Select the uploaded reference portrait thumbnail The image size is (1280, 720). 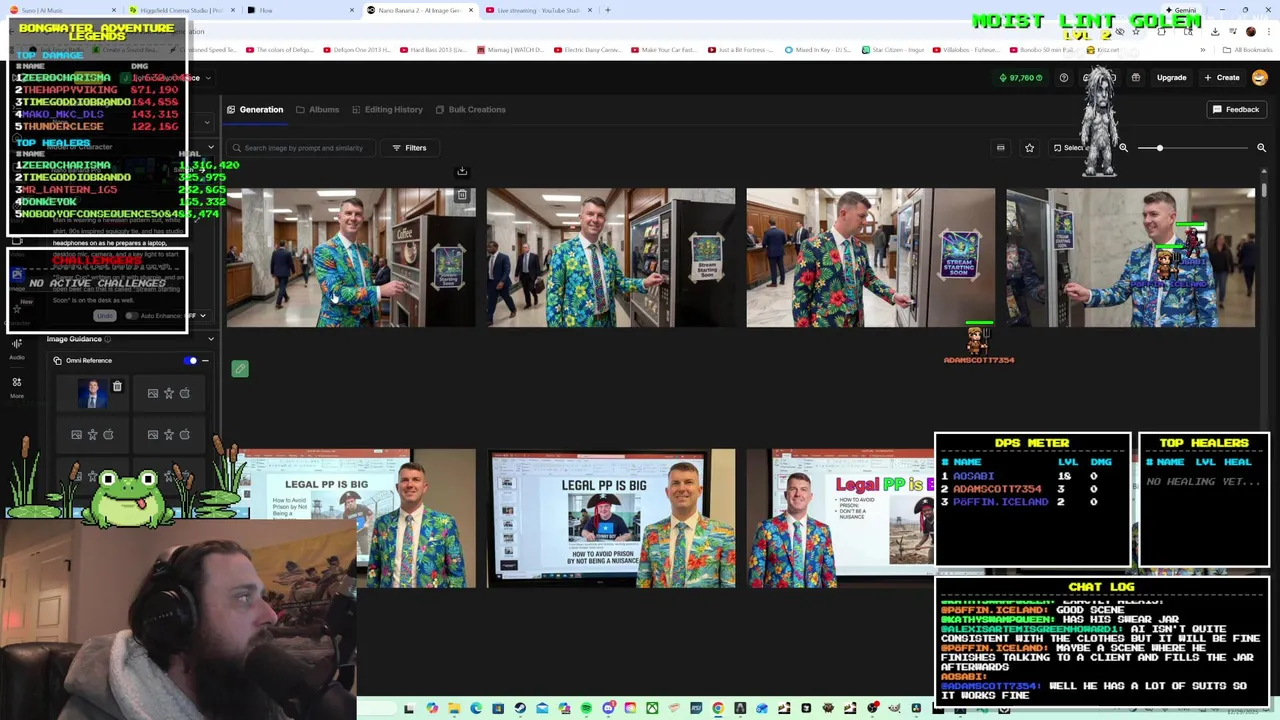[x=92, y=394]
